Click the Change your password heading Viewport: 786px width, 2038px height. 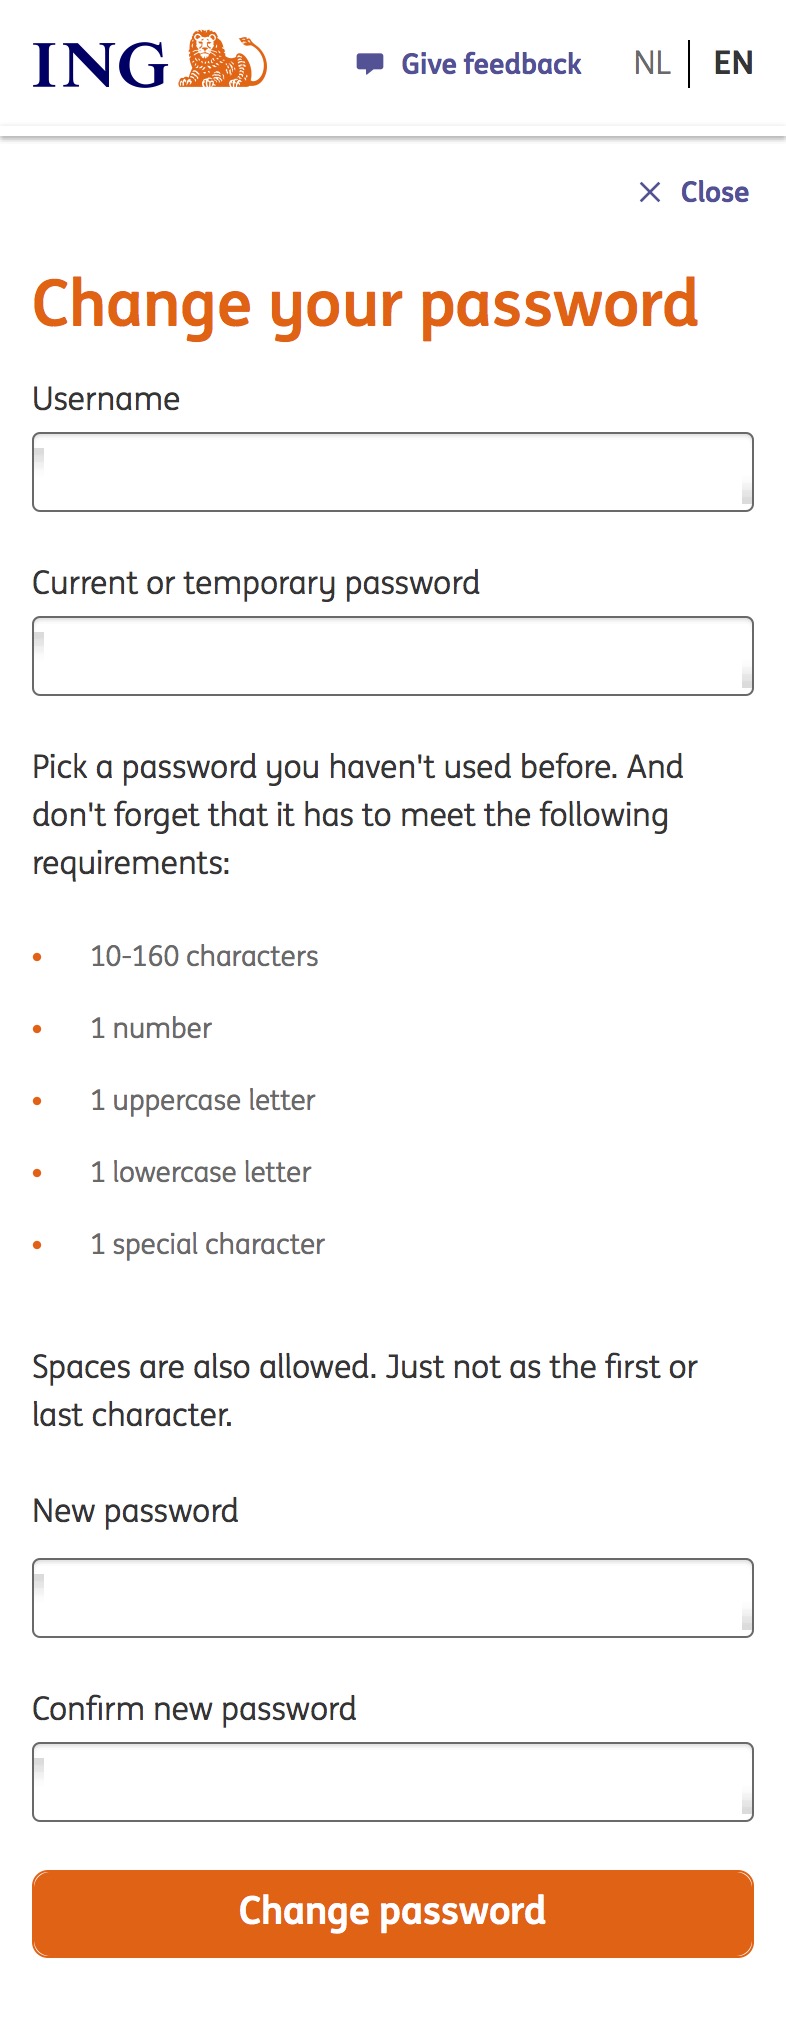(365, 305)
